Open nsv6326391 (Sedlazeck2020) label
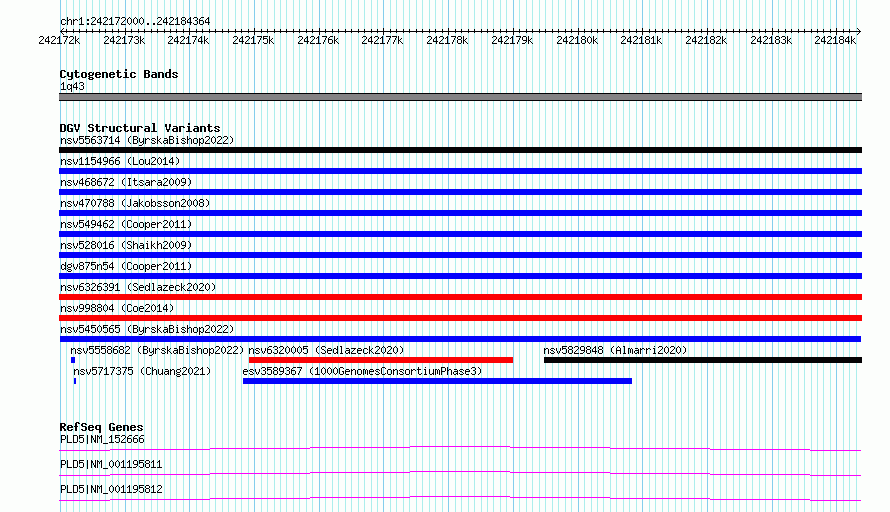Viewport: 890px width, 512px height. (x=138, y=287)
